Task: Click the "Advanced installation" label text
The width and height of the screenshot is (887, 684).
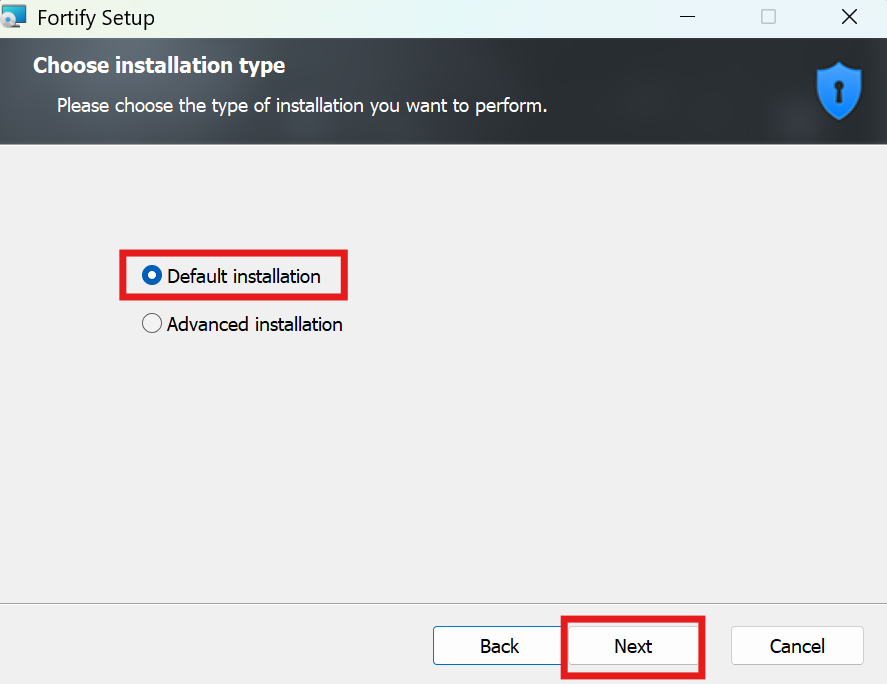Action: [x=254, y=324]
